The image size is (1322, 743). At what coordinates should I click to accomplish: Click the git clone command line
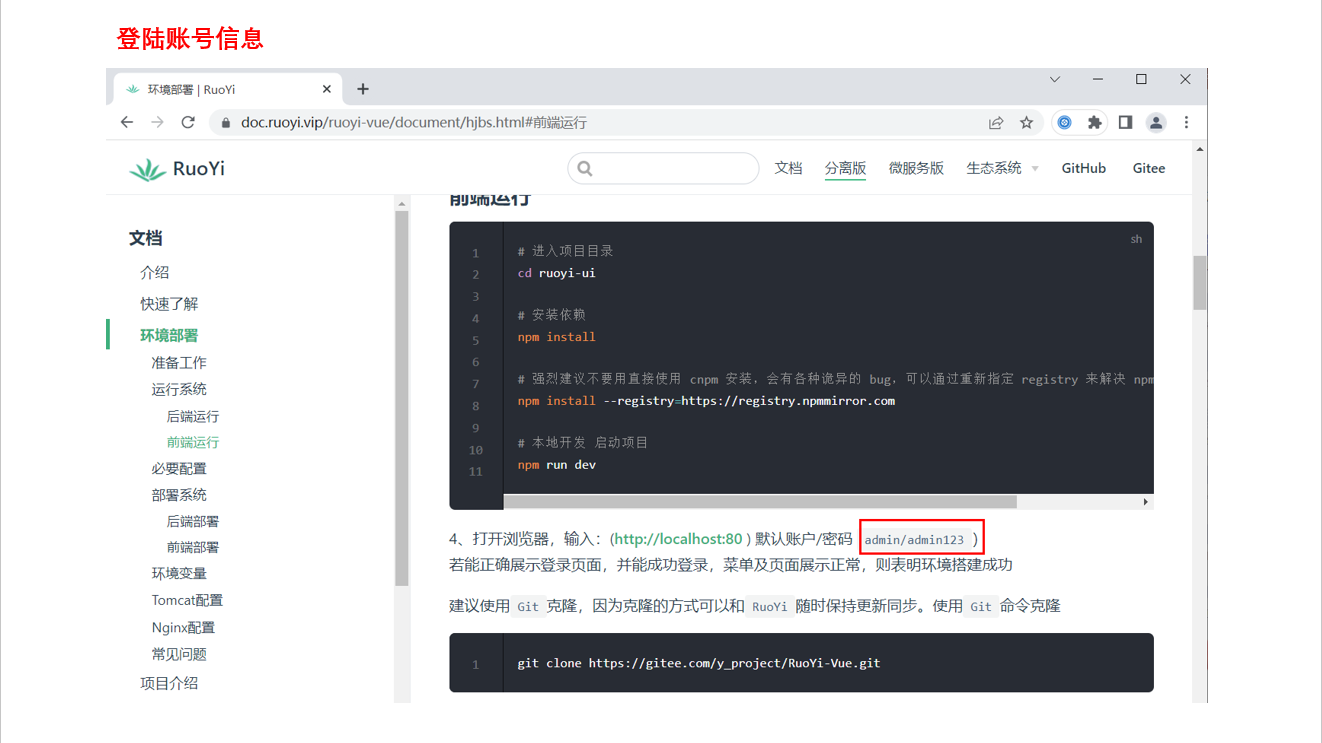pos(699,663)
